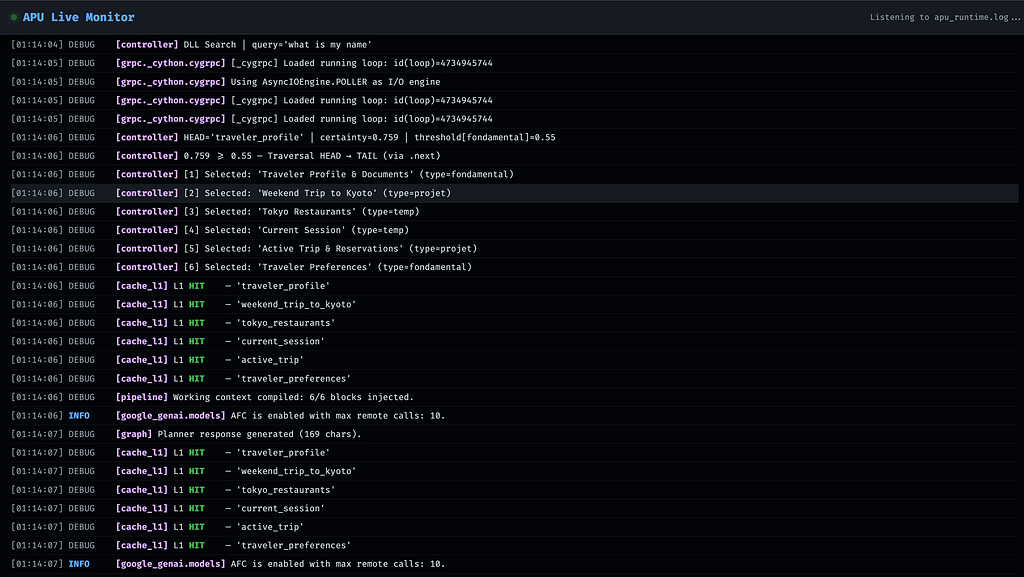
Task: Click 01:14:06 cache hit 'traveler_profile' line
Action: 515,286
